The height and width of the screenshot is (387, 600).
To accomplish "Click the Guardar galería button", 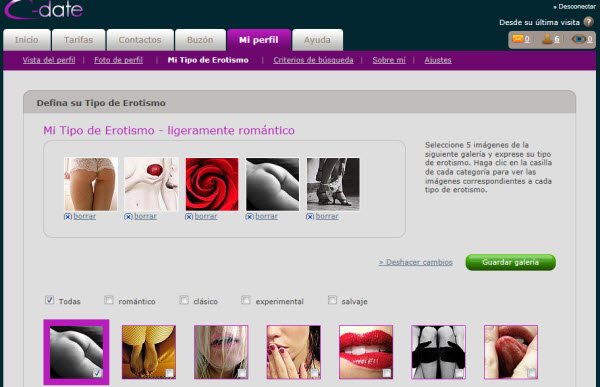I will pyautogui.click(x=510, y=262).
